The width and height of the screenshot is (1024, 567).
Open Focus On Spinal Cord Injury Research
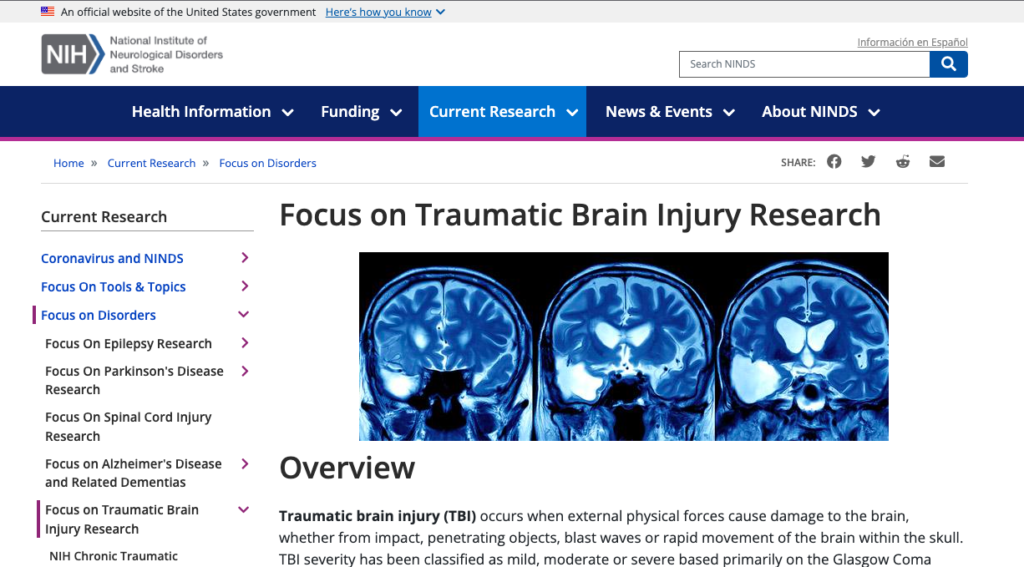128,427
